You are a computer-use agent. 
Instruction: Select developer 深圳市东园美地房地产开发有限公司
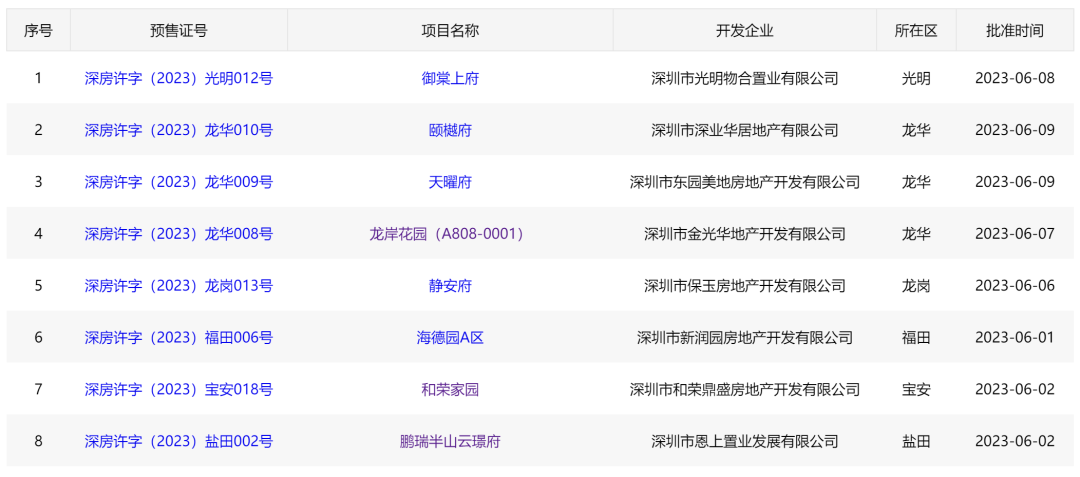(745, 182)
